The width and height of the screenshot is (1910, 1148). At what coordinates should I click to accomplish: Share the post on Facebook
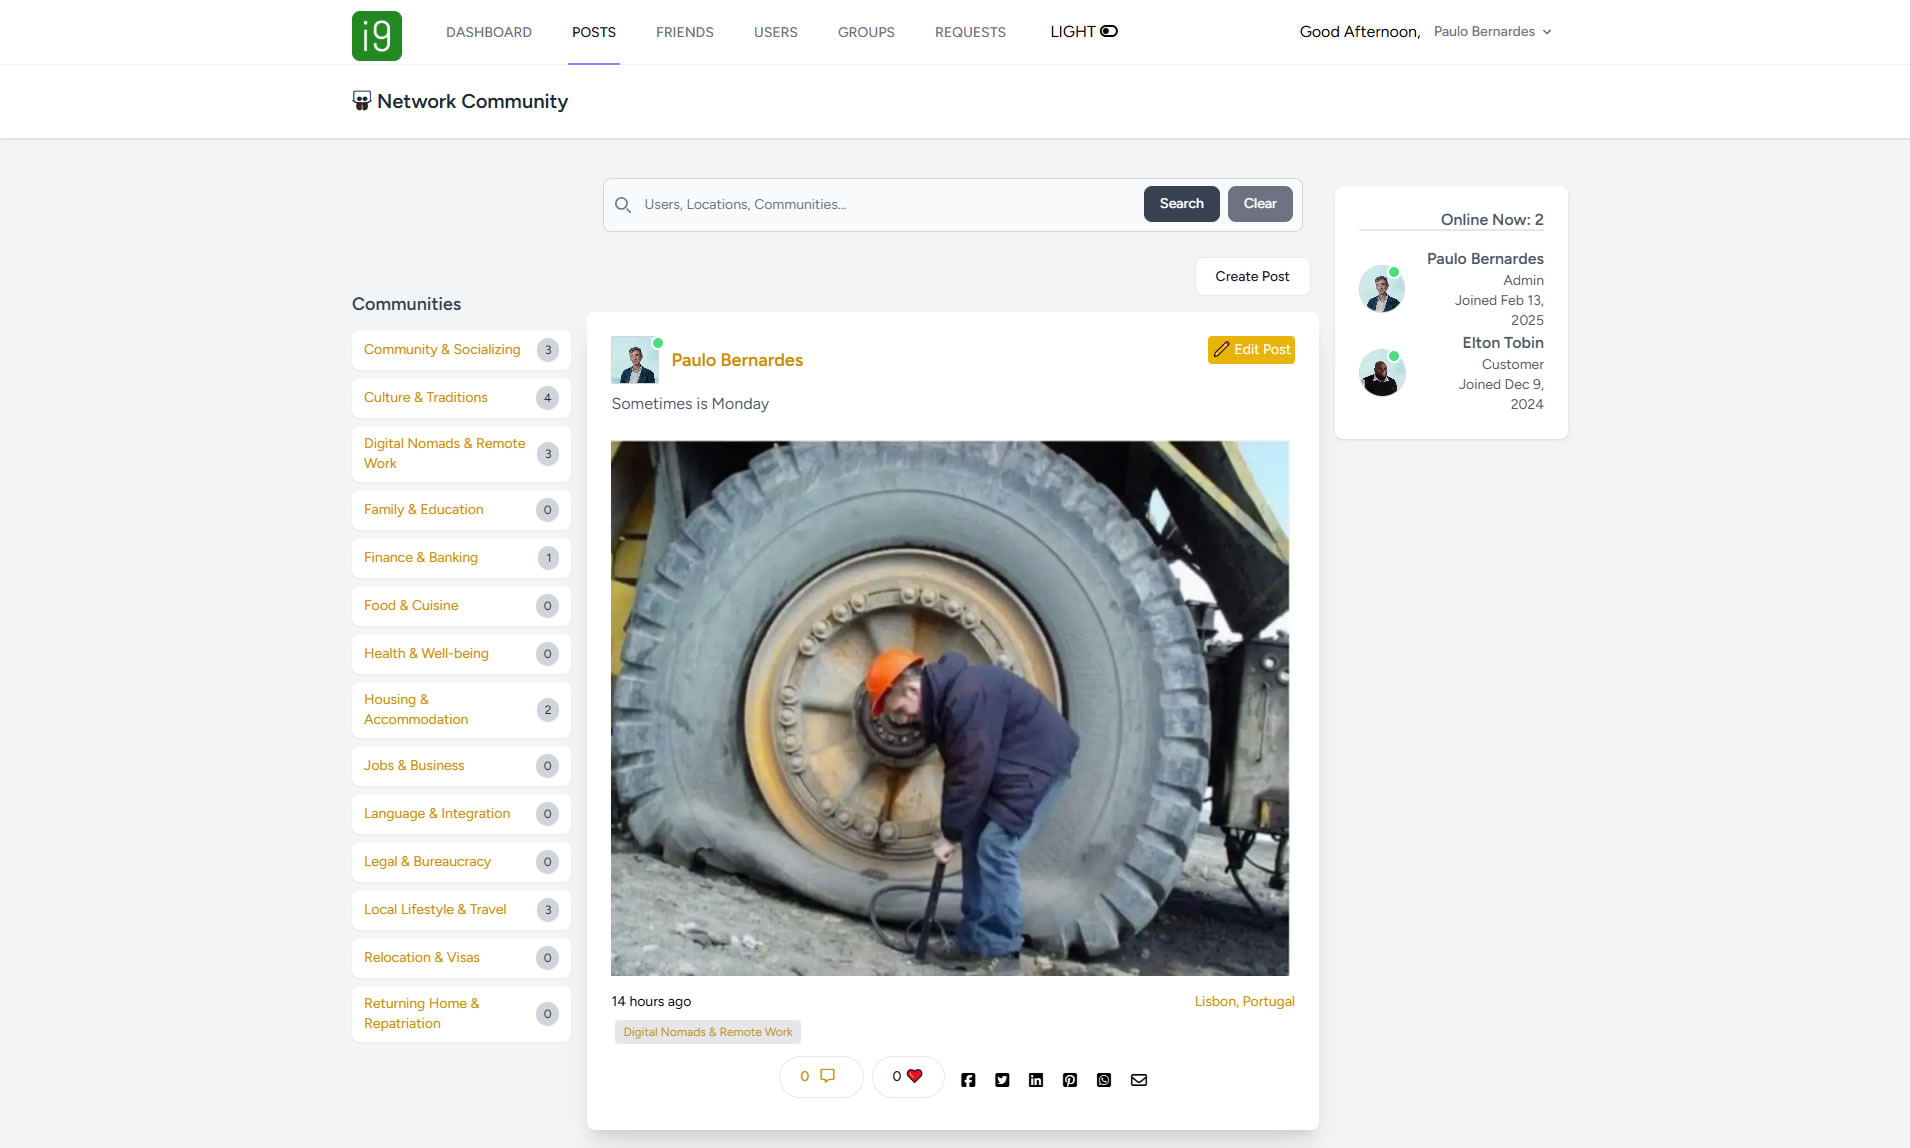click(968, 1080)
